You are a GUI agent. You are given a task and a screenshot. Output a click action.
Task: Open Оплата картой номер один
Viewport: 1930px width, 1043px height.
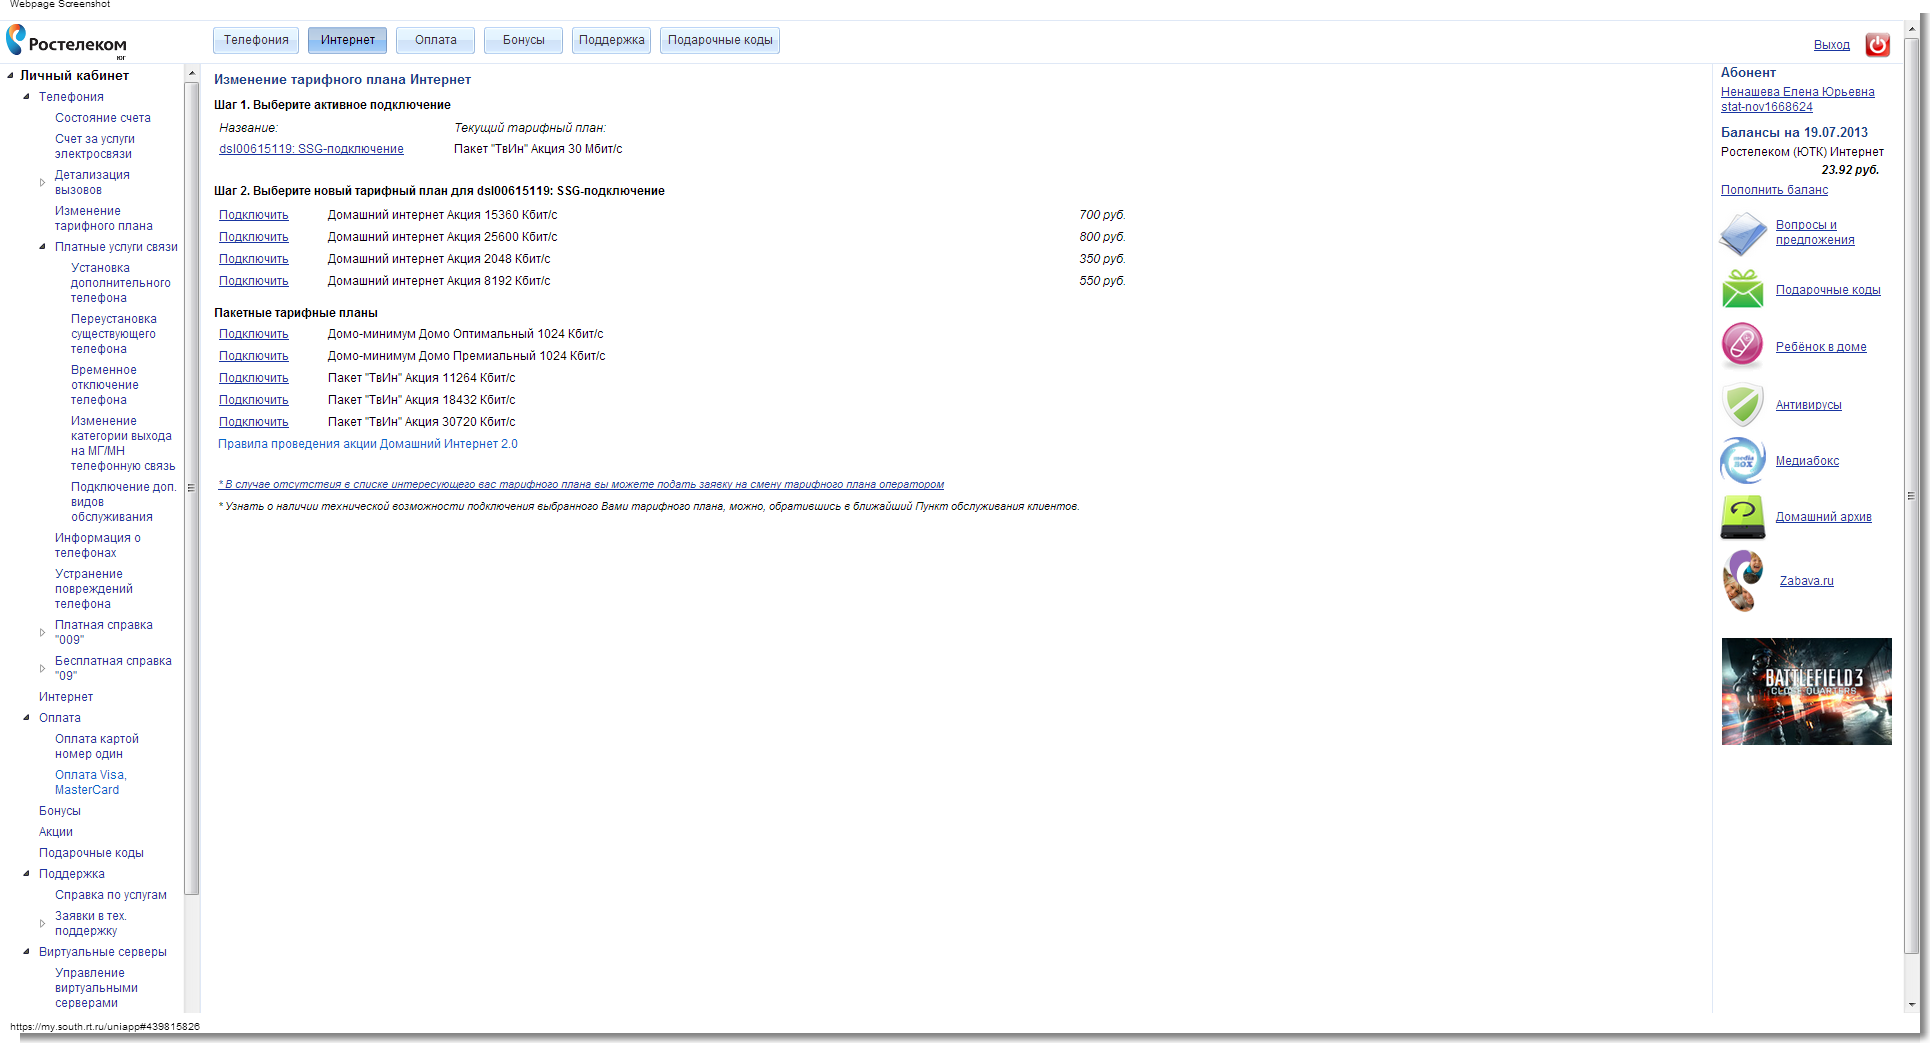pos(96,746)
